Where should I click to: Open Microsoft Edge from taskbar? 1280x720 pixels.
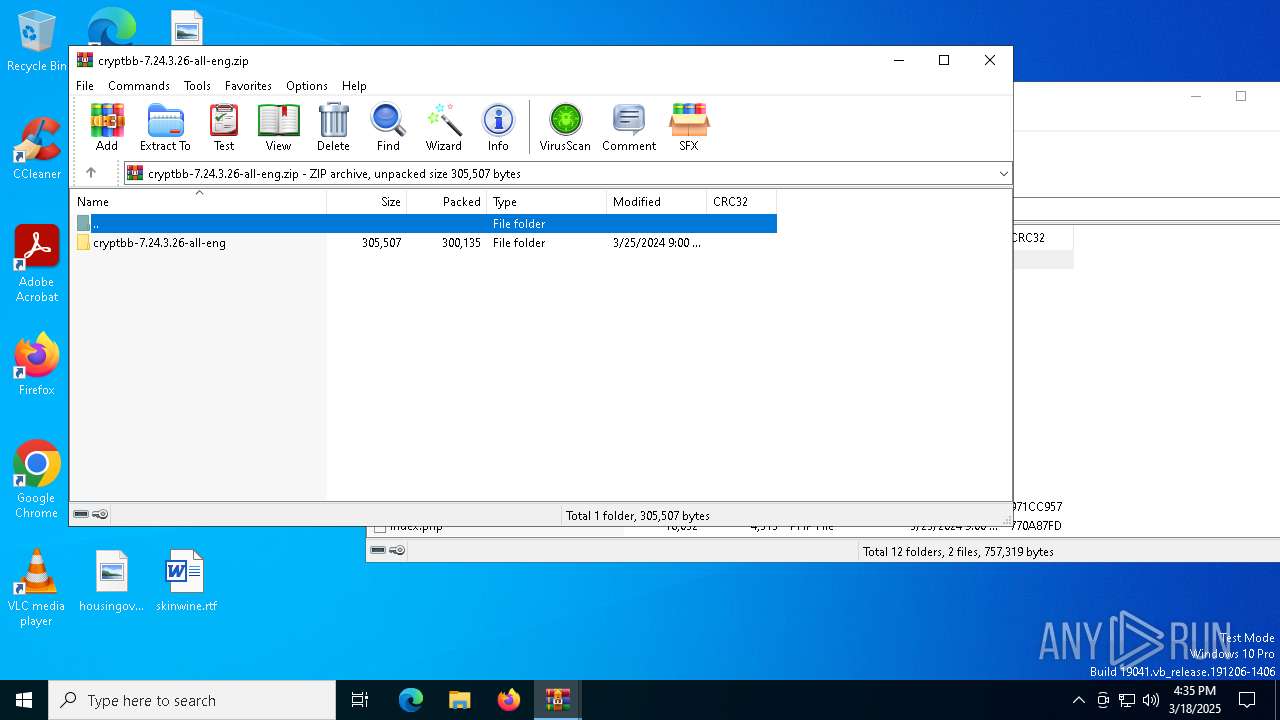point(411,700)
